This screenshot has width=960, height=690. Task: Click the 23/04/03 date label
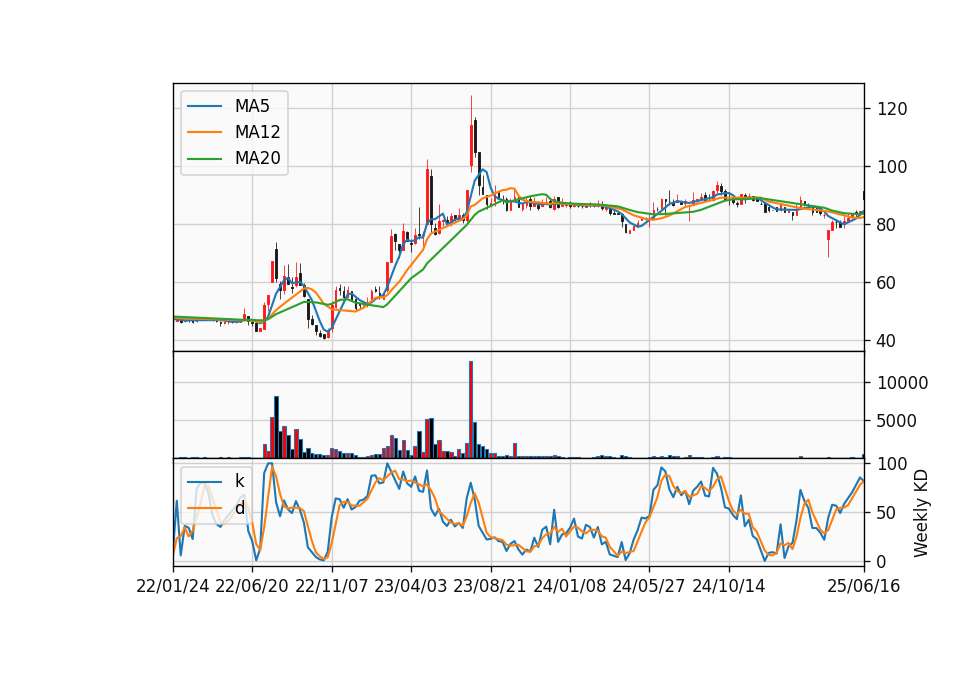pyautogui.click(x=411, y=587)
